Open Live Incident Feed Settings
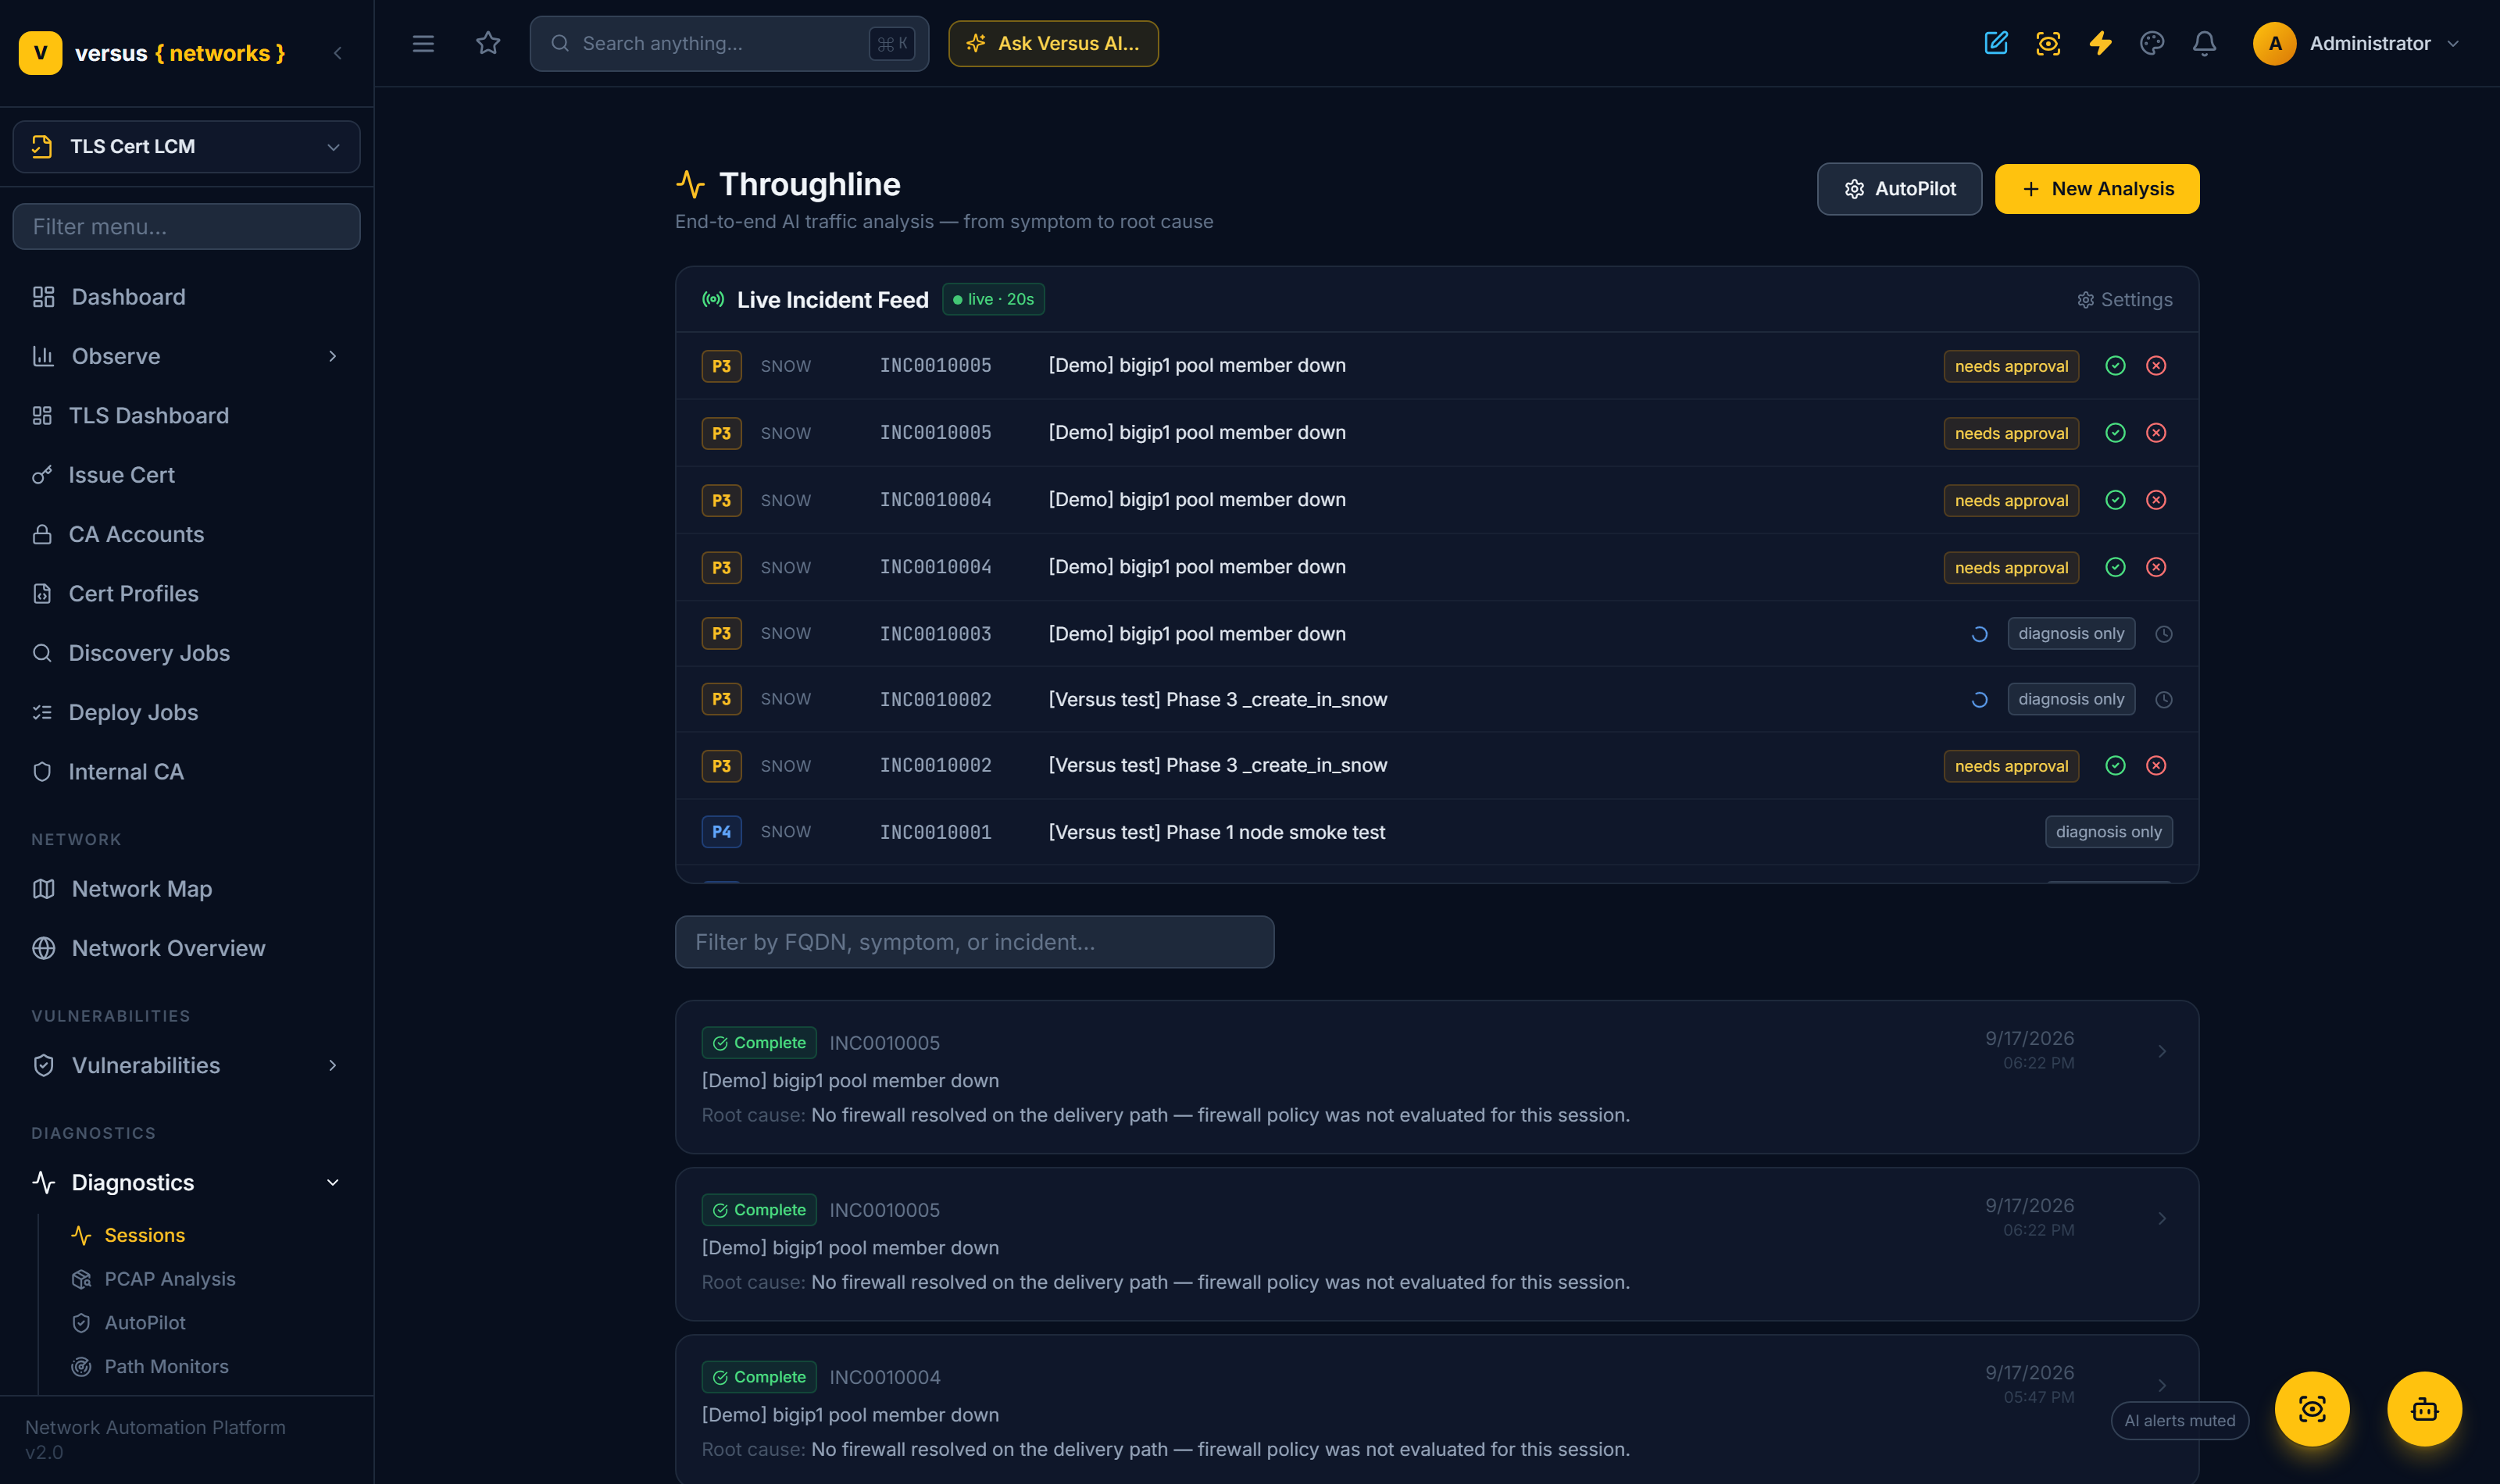The width and height of the screenshot is (2500, 1484). (2124, 300)
